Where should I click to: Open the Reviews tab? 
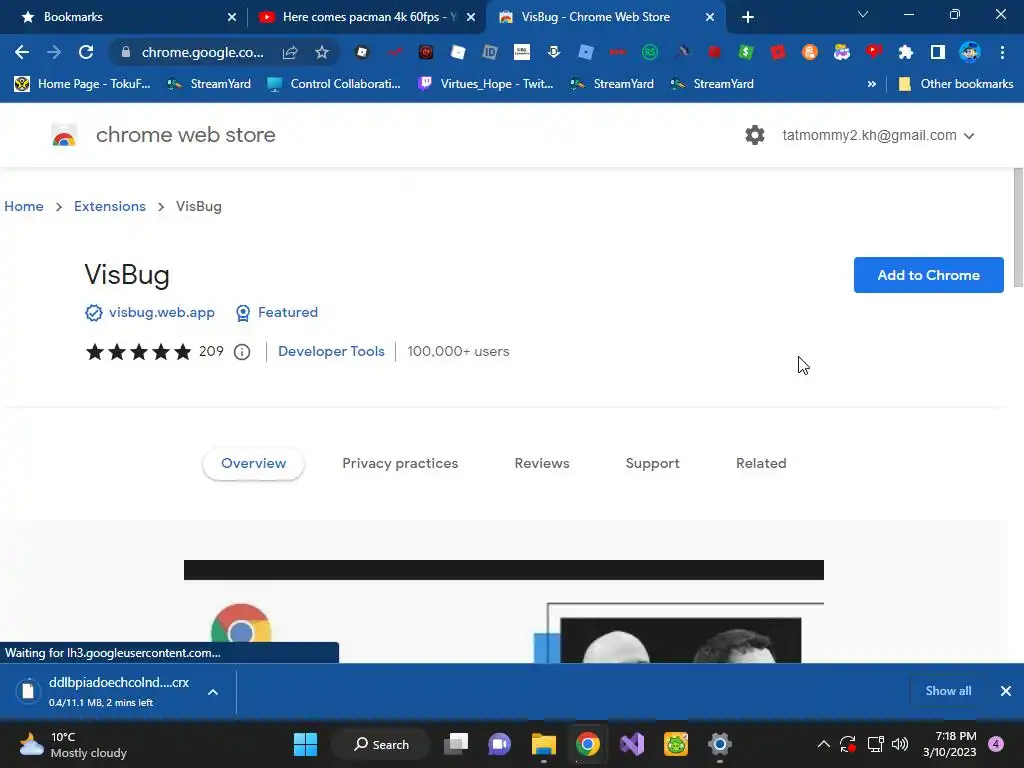[542, 464]
